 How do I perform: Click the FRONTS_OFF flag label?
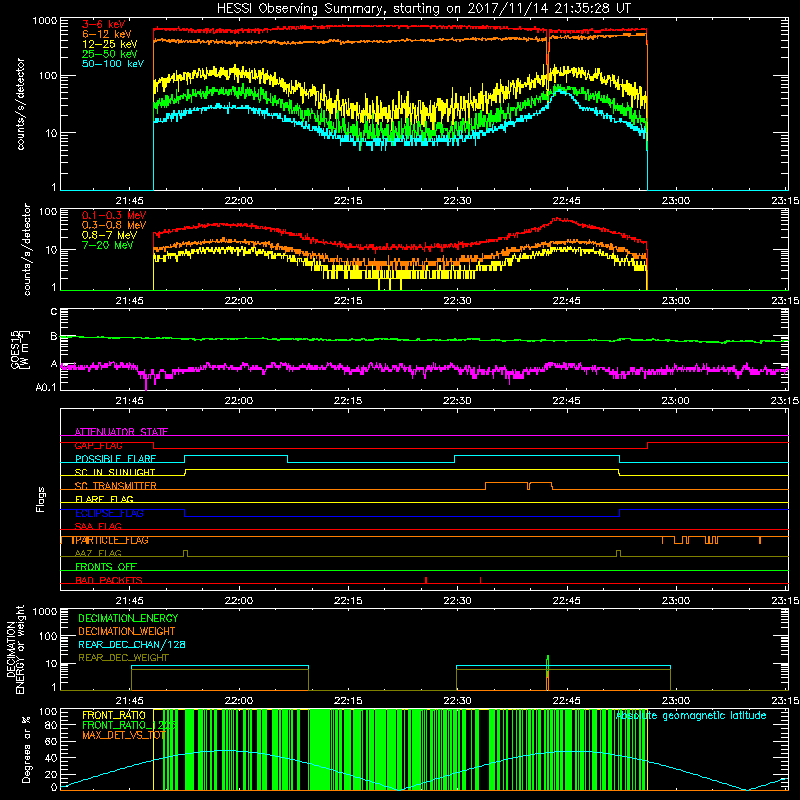click(x=106, y=567)
